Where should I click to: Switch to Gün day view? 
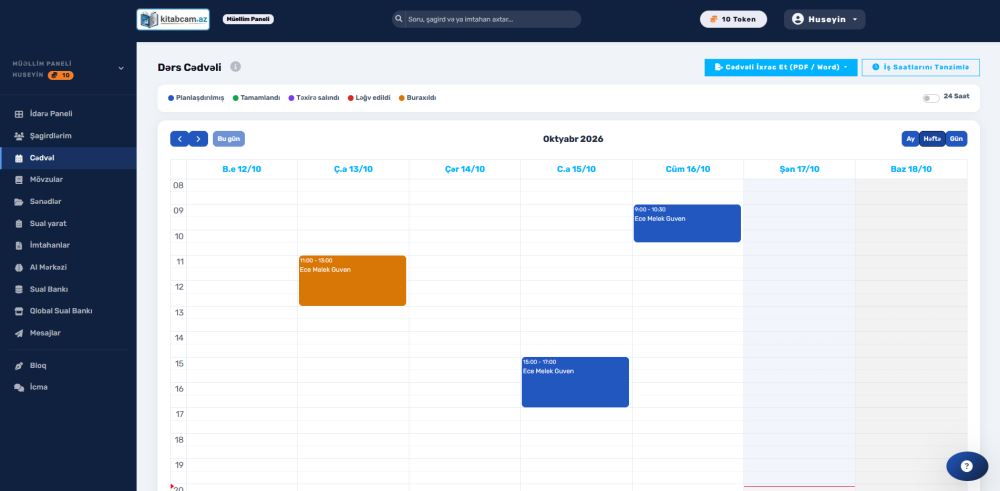(956, 138)
